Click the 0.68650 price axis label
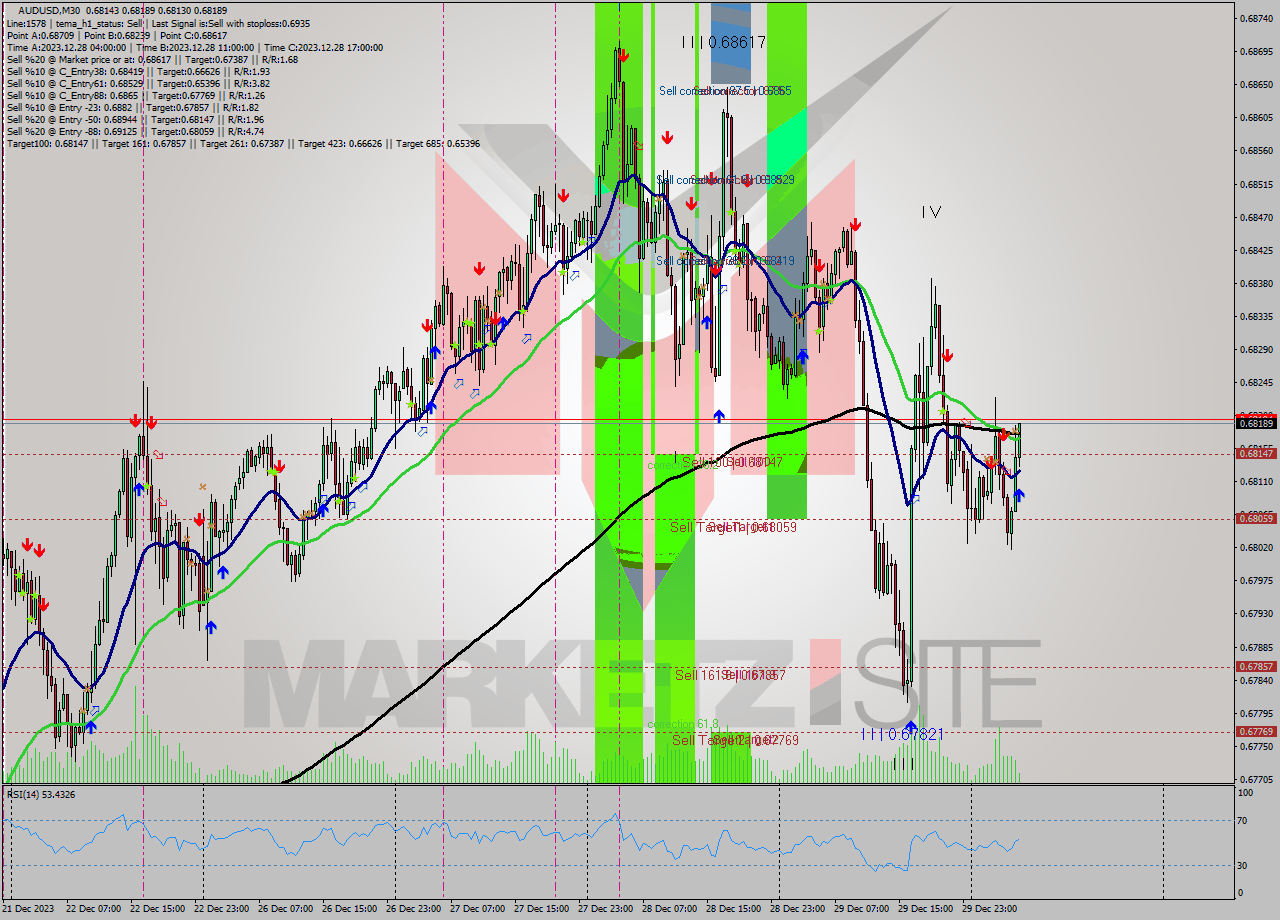 pyautogui.click(x=1256, y=85)
